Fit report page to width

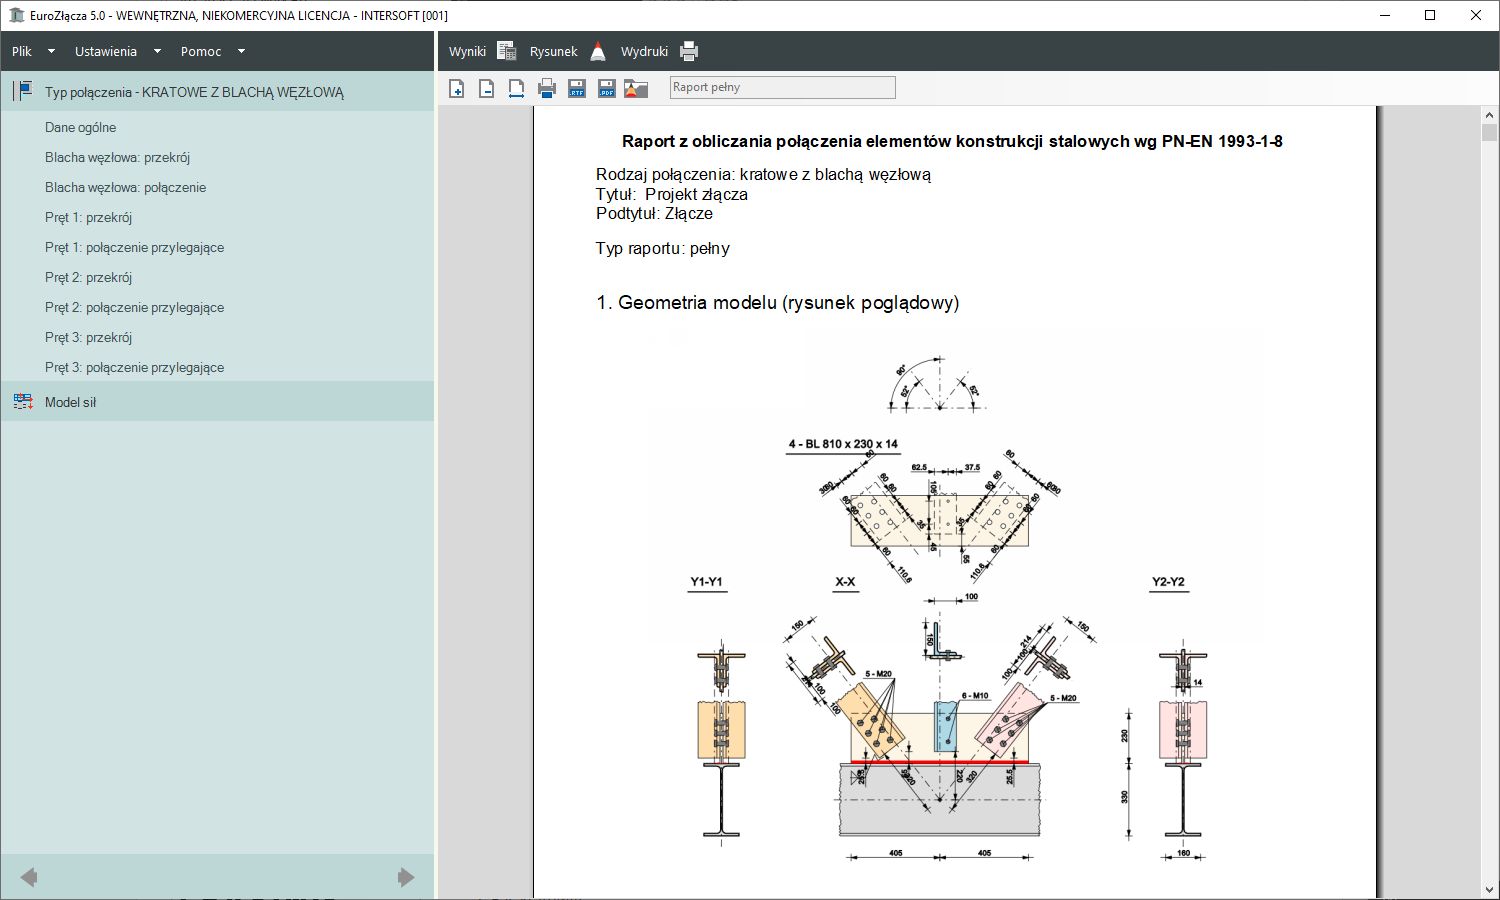pos(516,88)
